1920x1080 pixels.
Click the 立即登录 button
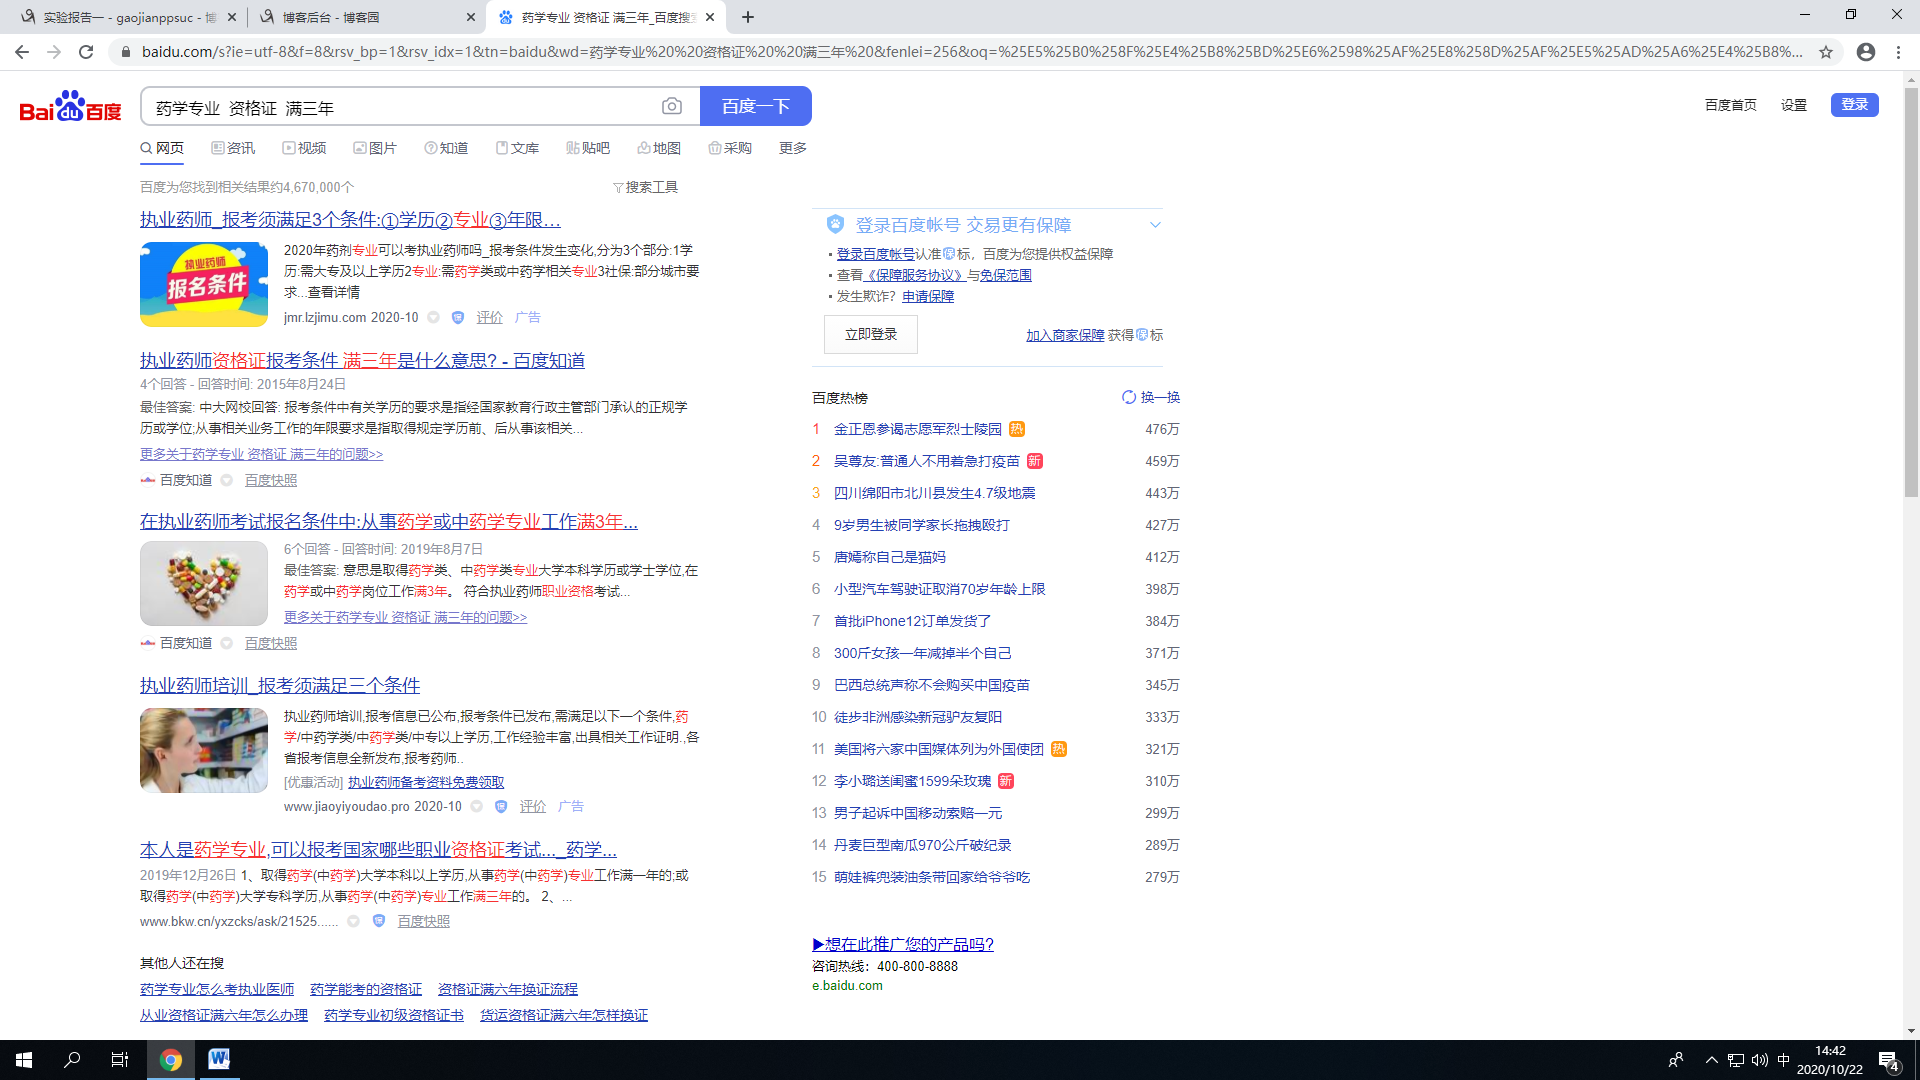pos(870,334)
